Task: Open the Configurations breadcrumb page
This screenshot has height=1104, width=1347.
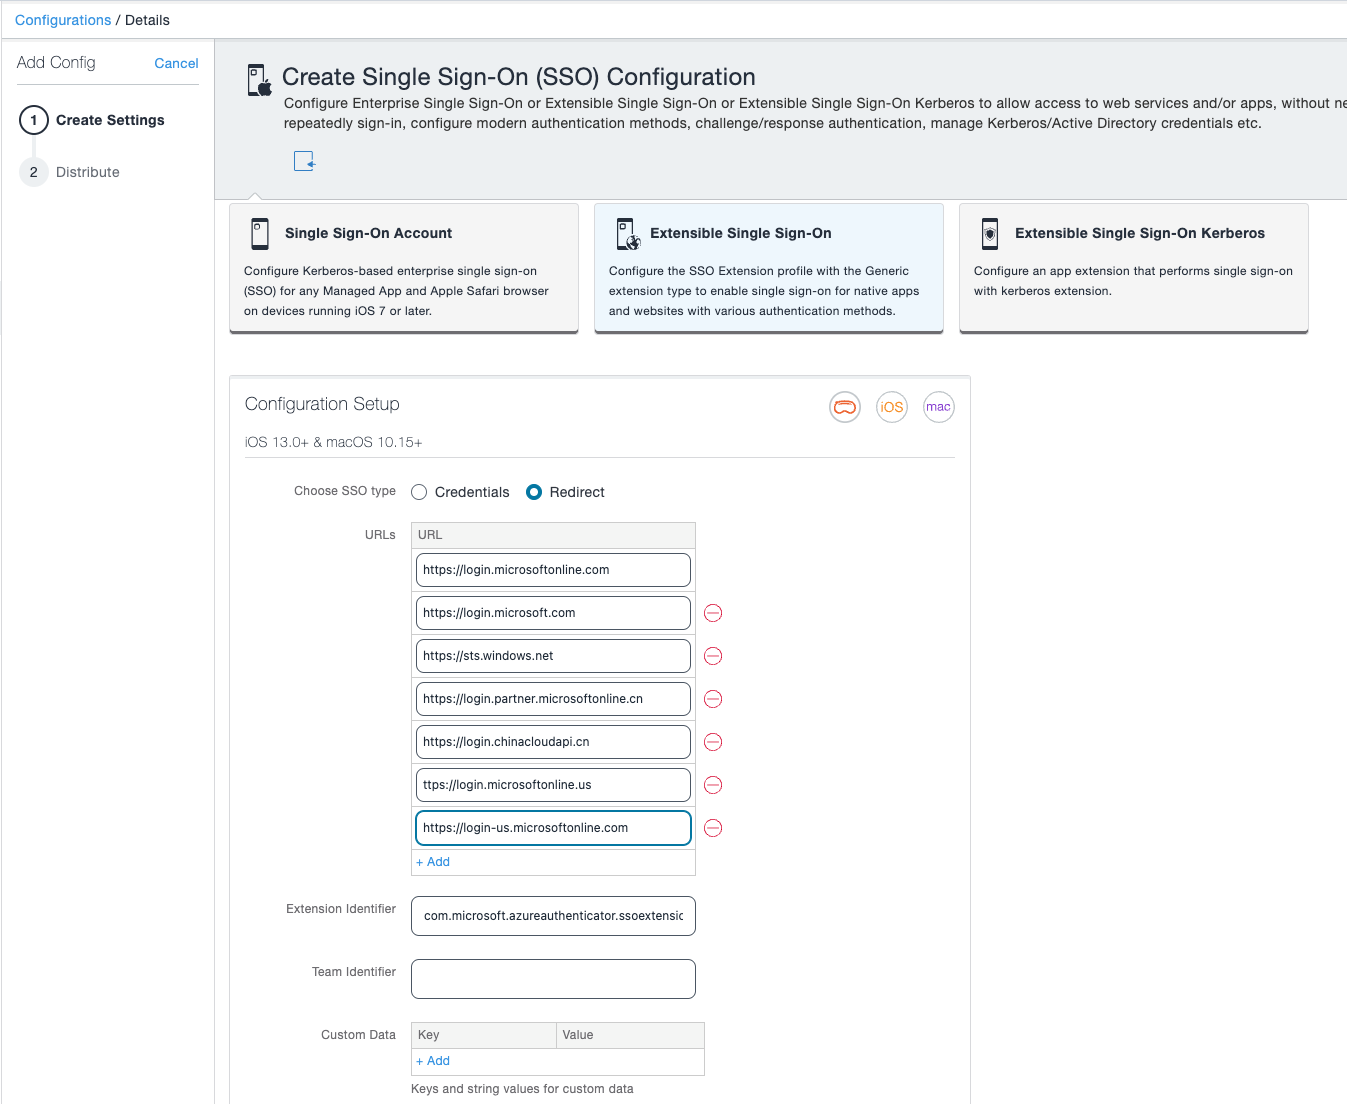Action: (x=62, y=19)
